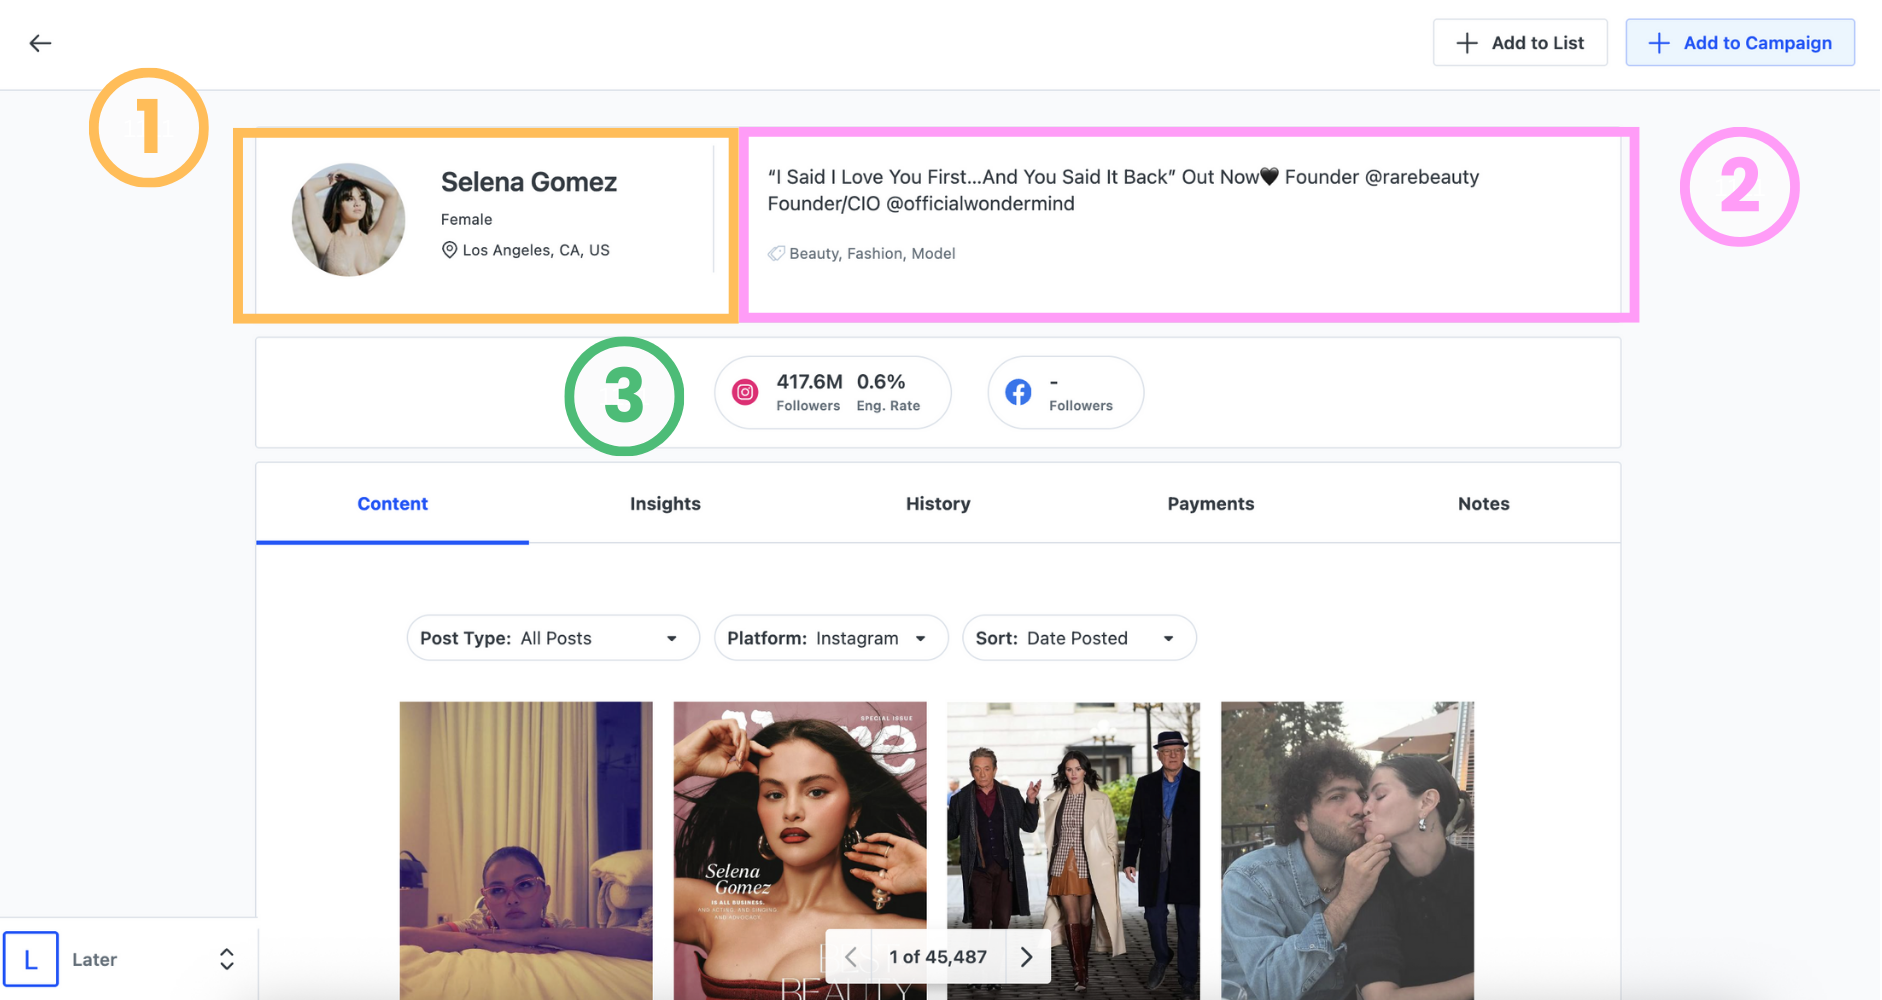Click the Later workspace 'L' icon
The image size is (1882, 1000).
31,959
